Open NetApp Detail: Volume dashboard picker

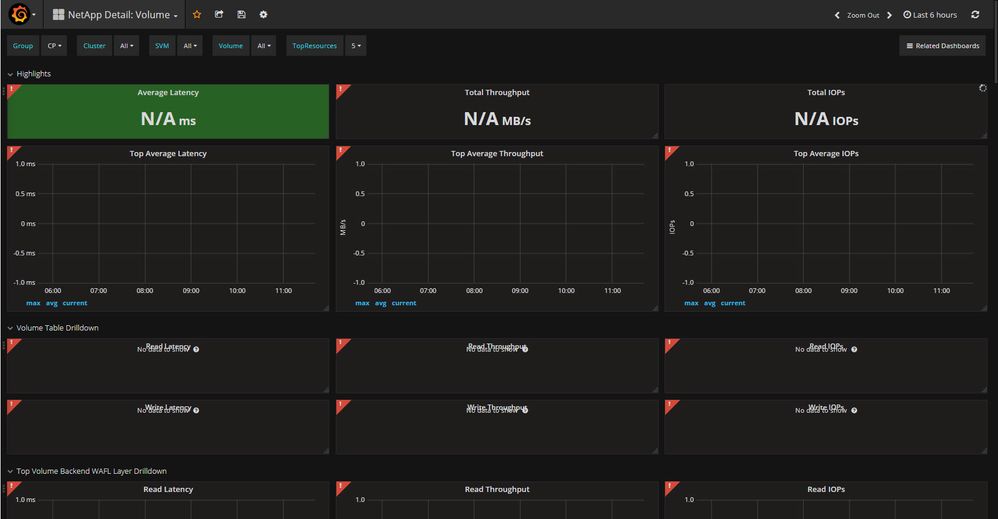pos(122,15)
